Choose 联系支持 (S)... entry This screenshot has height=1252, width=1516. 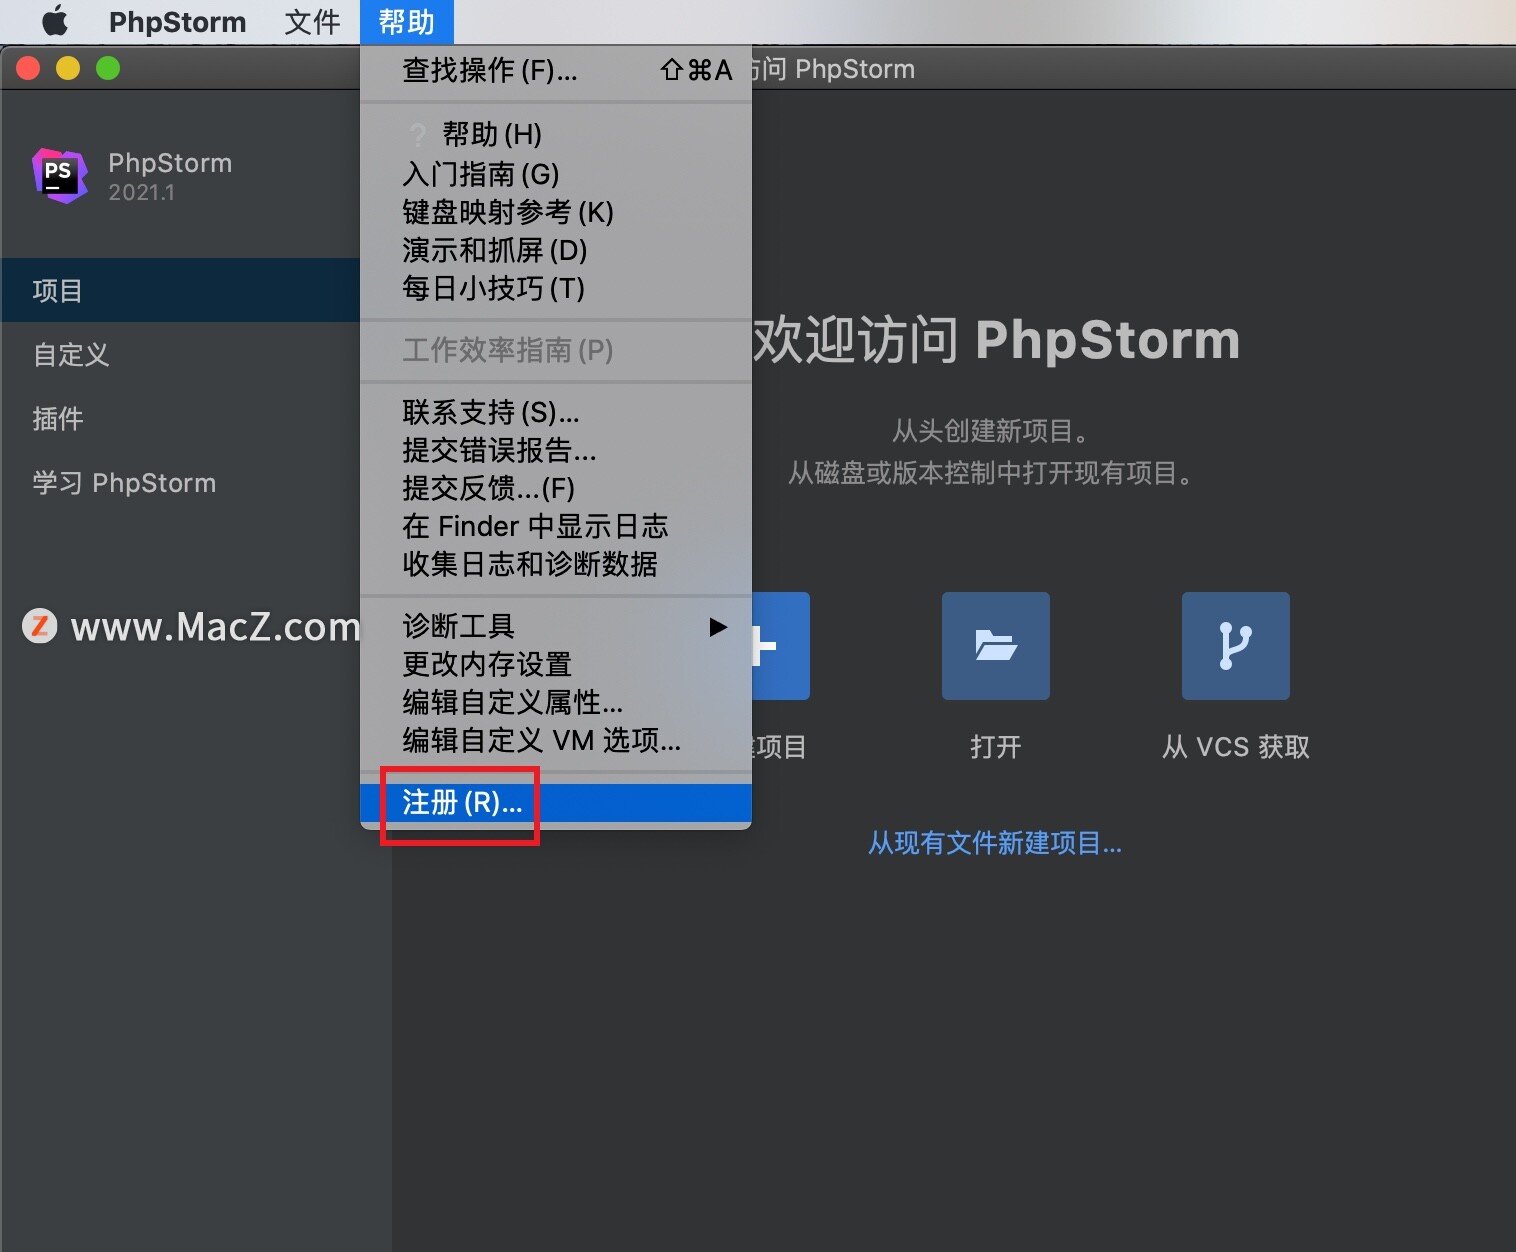coord(556,412)
